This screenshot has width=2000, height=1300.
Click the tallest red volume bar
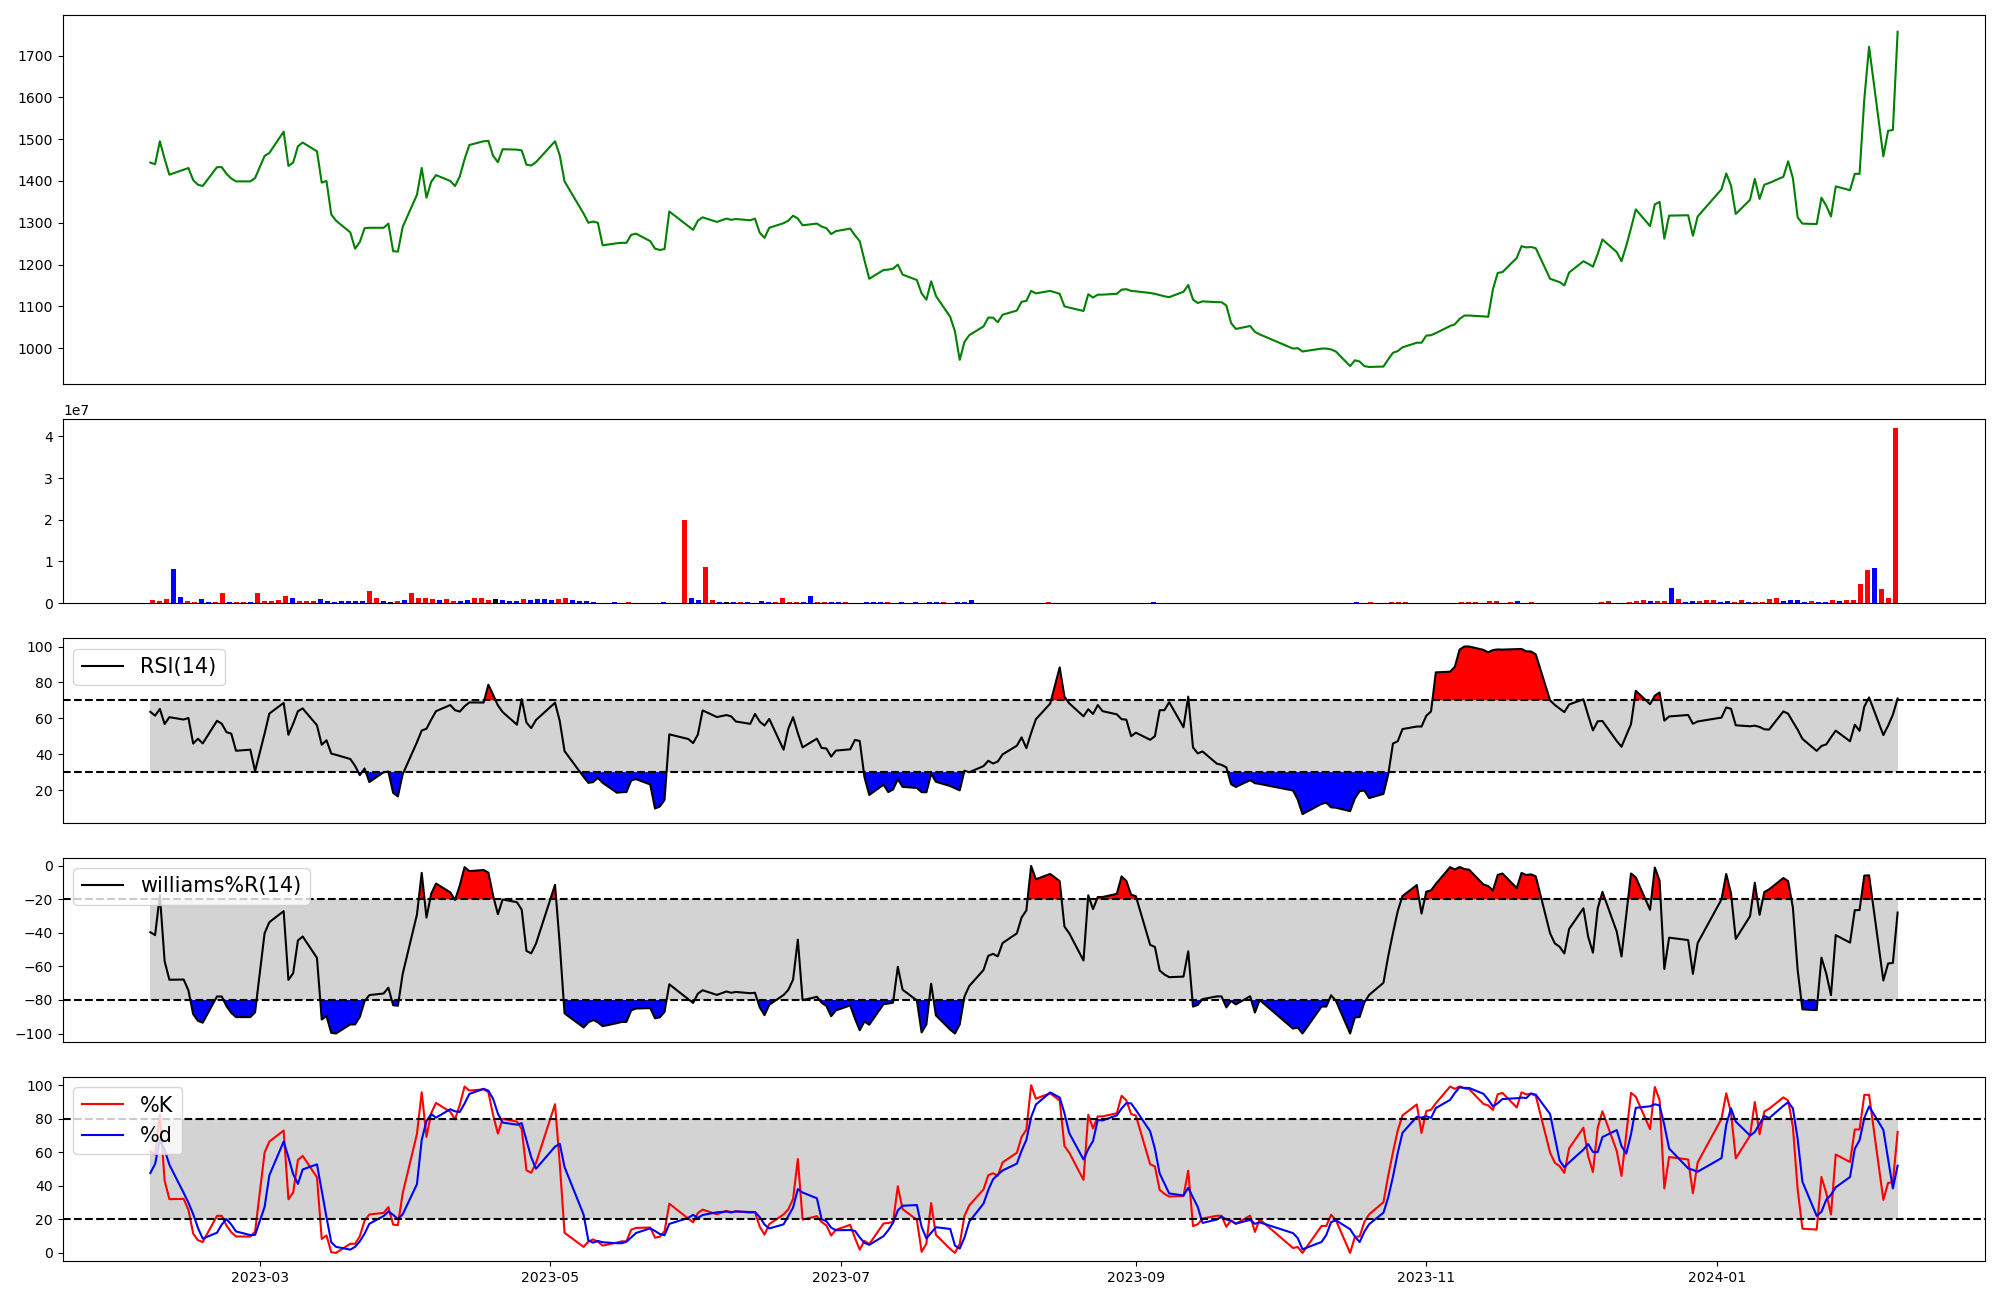click(x=1895, y=515)
